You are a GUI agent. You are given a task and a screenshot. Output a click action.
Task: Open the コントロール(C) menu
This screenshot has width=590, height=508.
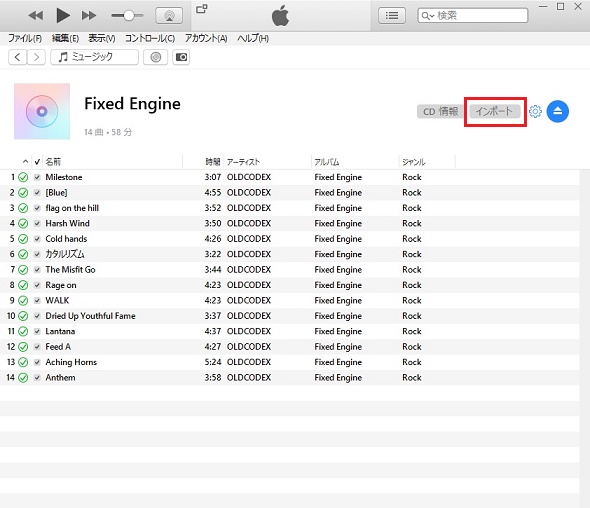pos(150,38)
